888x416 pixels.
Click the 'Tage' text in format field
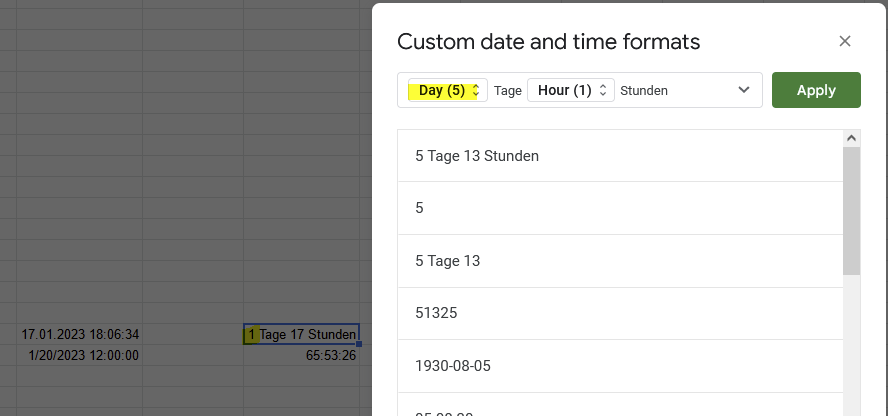click(508, 90)
